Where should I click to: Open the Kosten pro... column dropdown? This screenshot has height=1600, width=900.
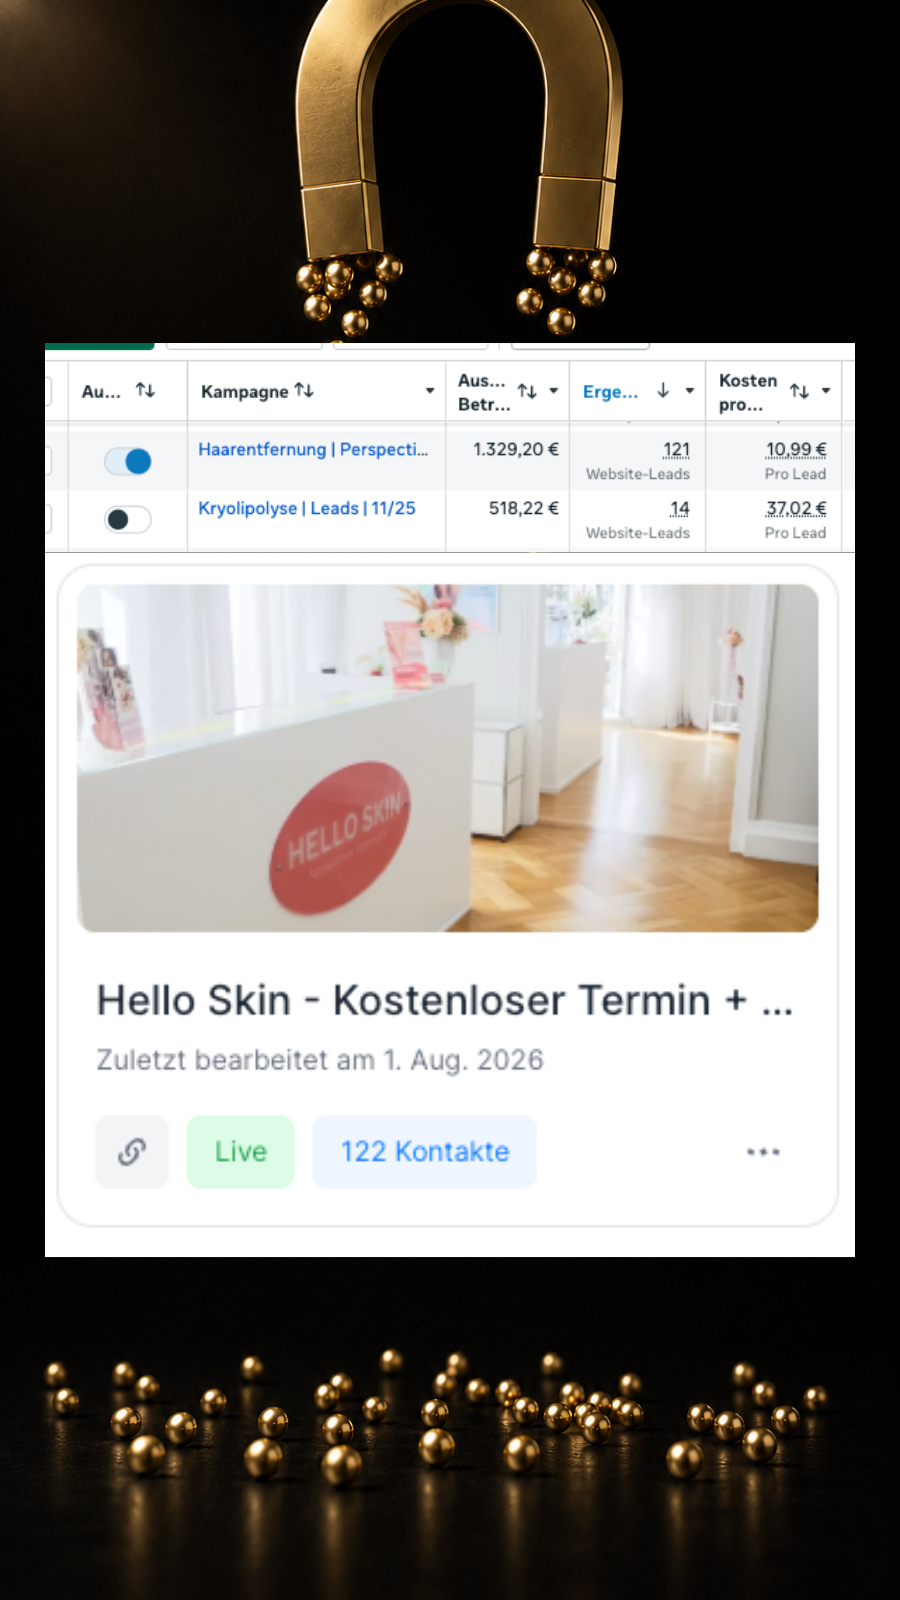pos(826,391)
